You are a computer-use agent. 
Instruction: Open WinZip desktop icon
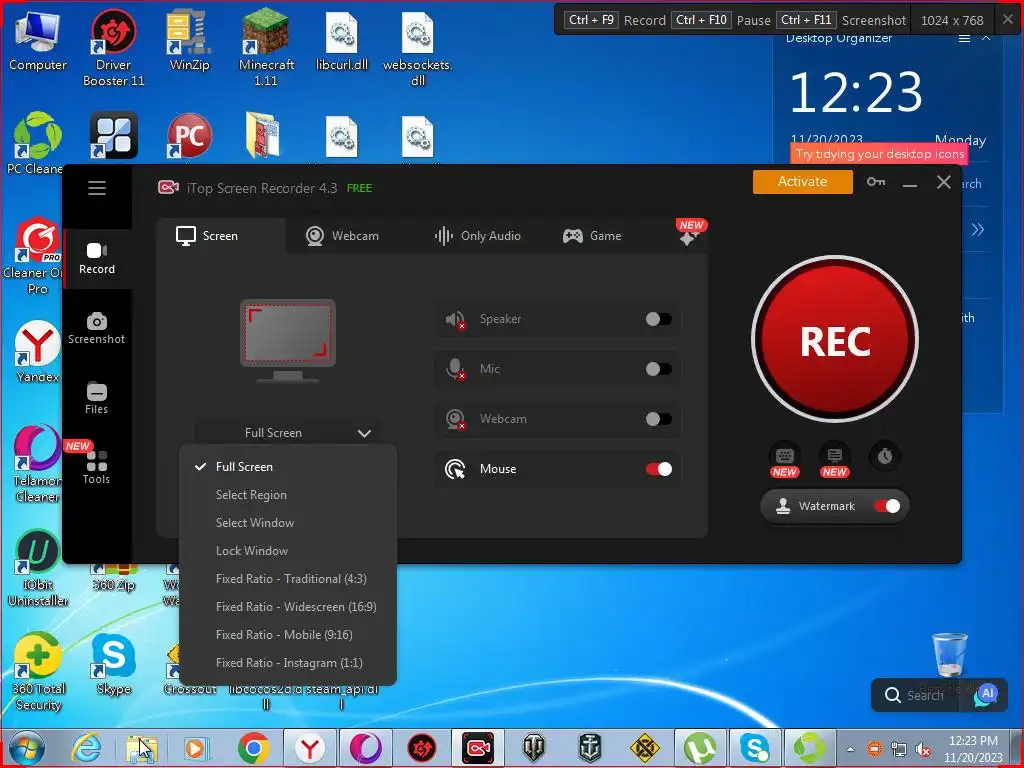tap(189, 41)
